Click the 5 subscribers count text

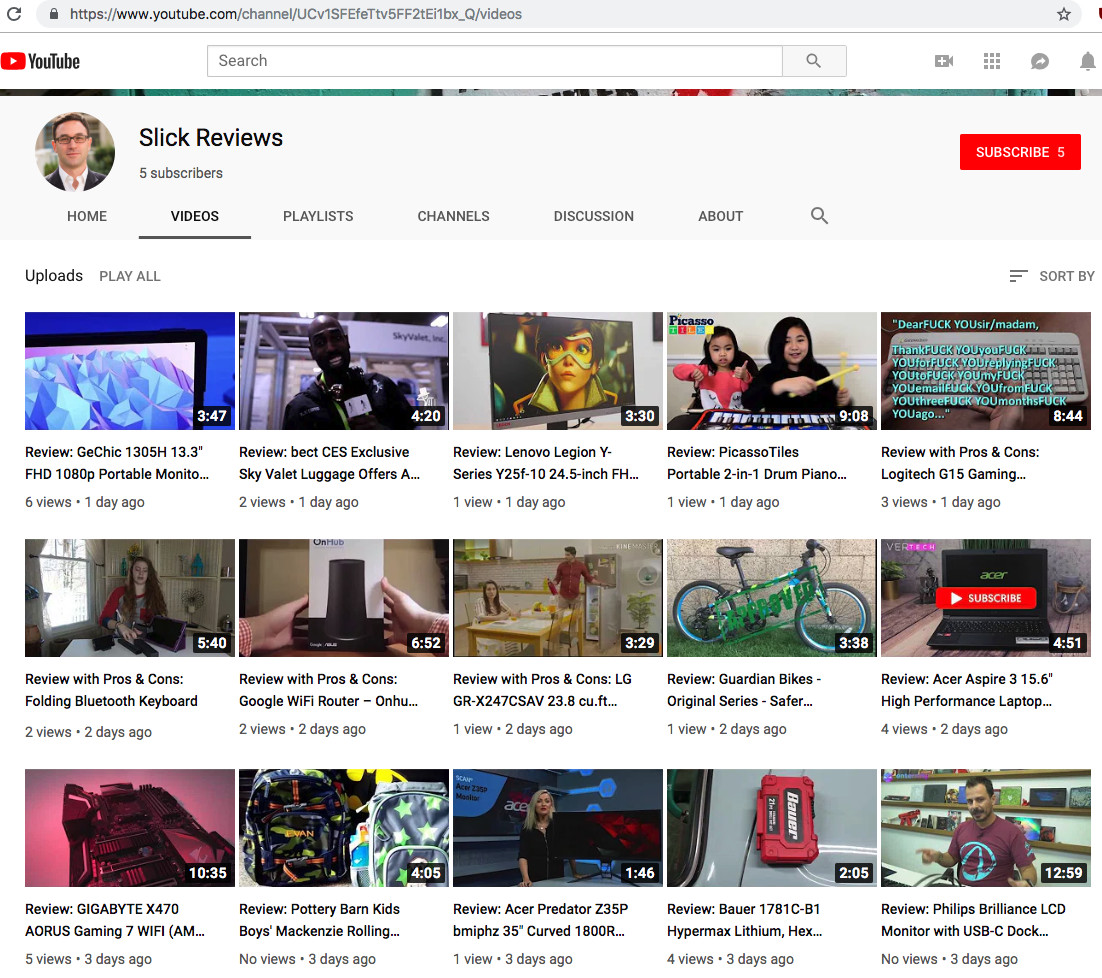(181, 173)
